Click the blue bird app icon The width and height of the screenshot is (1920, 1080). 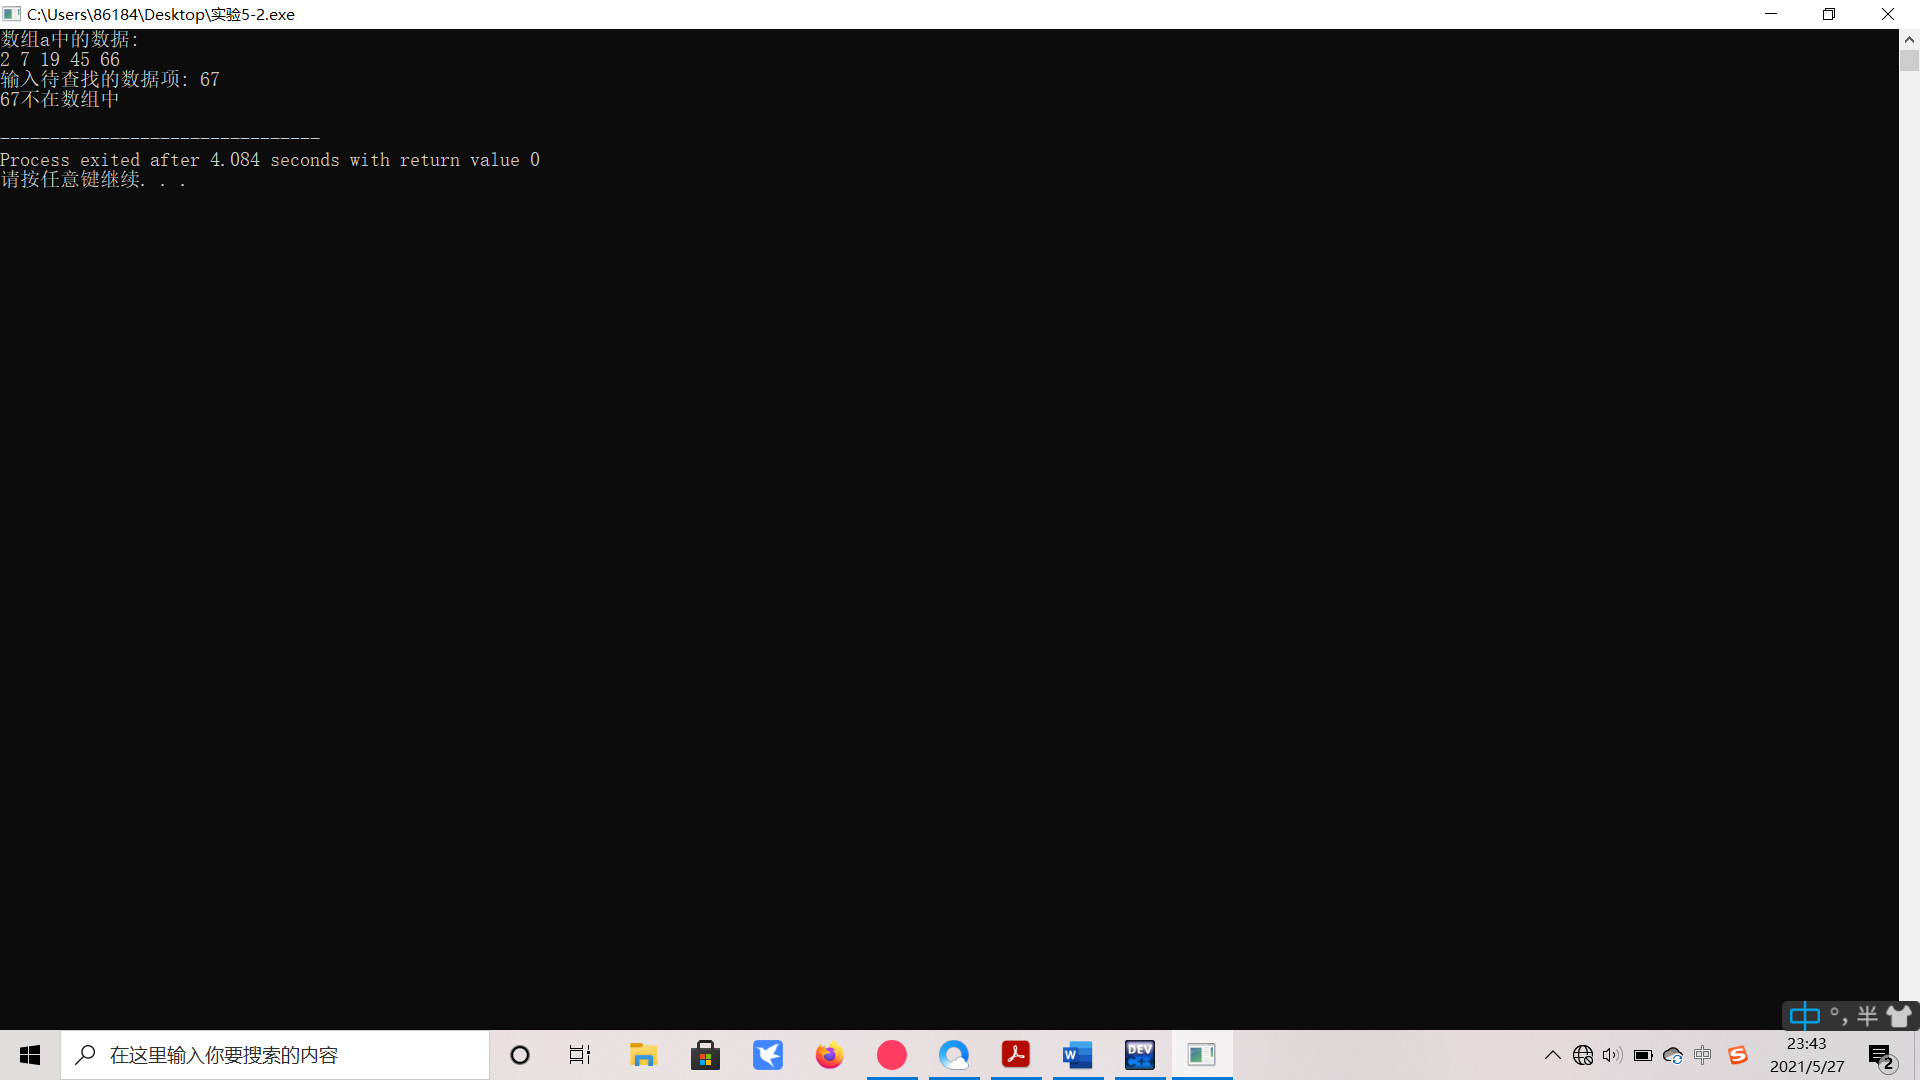coord(768,1055)
